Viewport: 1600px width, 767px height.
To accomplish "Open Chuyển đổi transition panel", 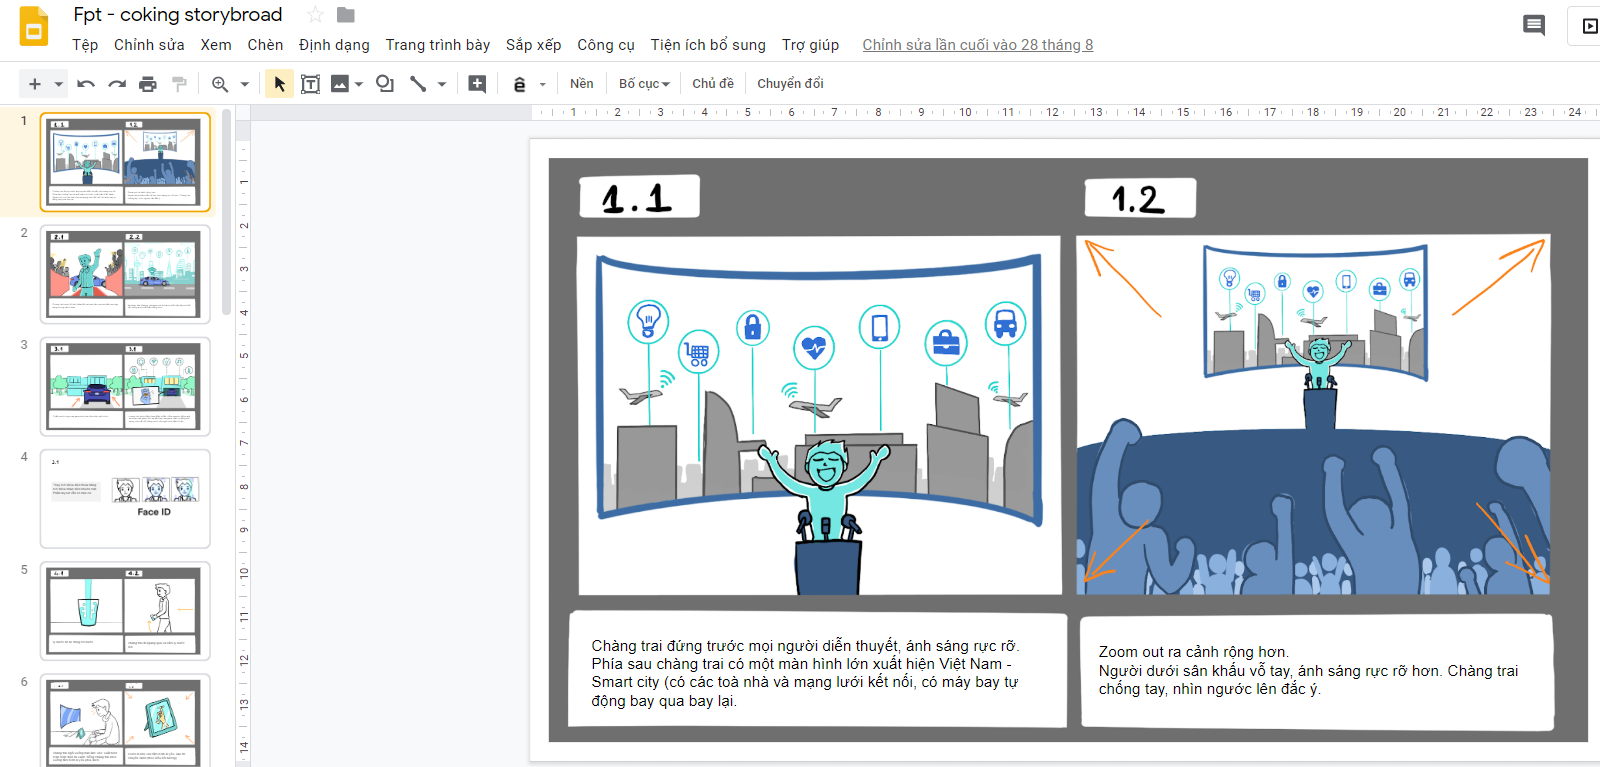I will tap(790, 84).
